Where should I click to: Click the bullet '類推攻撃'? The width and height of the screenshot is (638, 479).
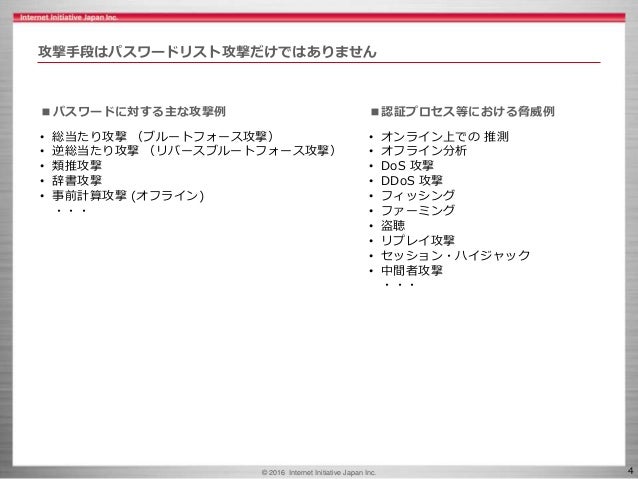click(x=76, y=166)
